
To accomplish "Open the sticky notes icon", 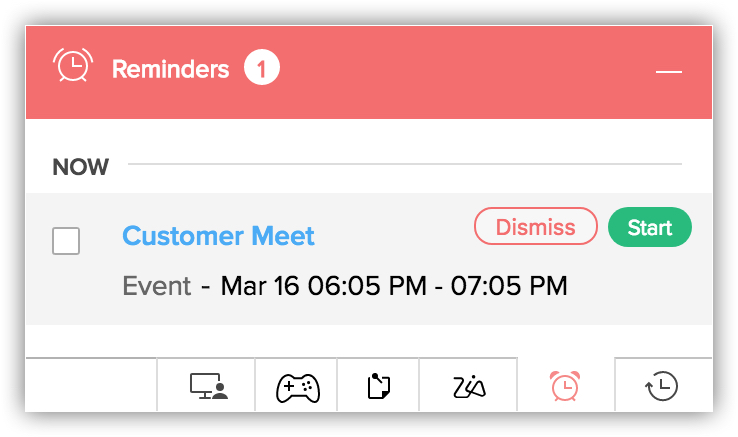I will (x=378, y=386).
